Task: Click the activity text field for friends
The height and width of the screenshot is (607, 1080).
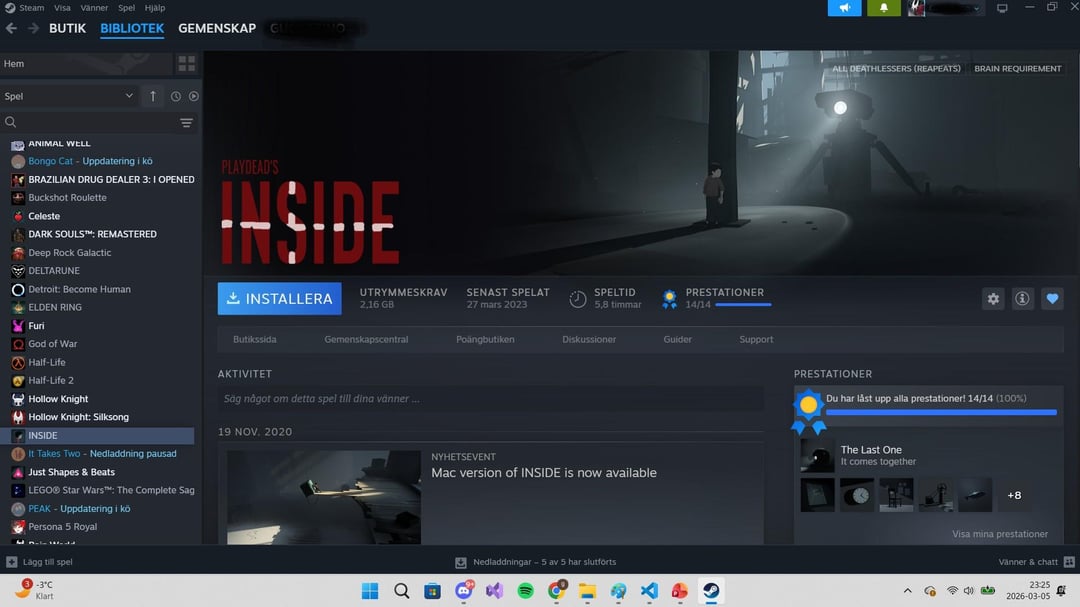Action: [x=490, y=398]
